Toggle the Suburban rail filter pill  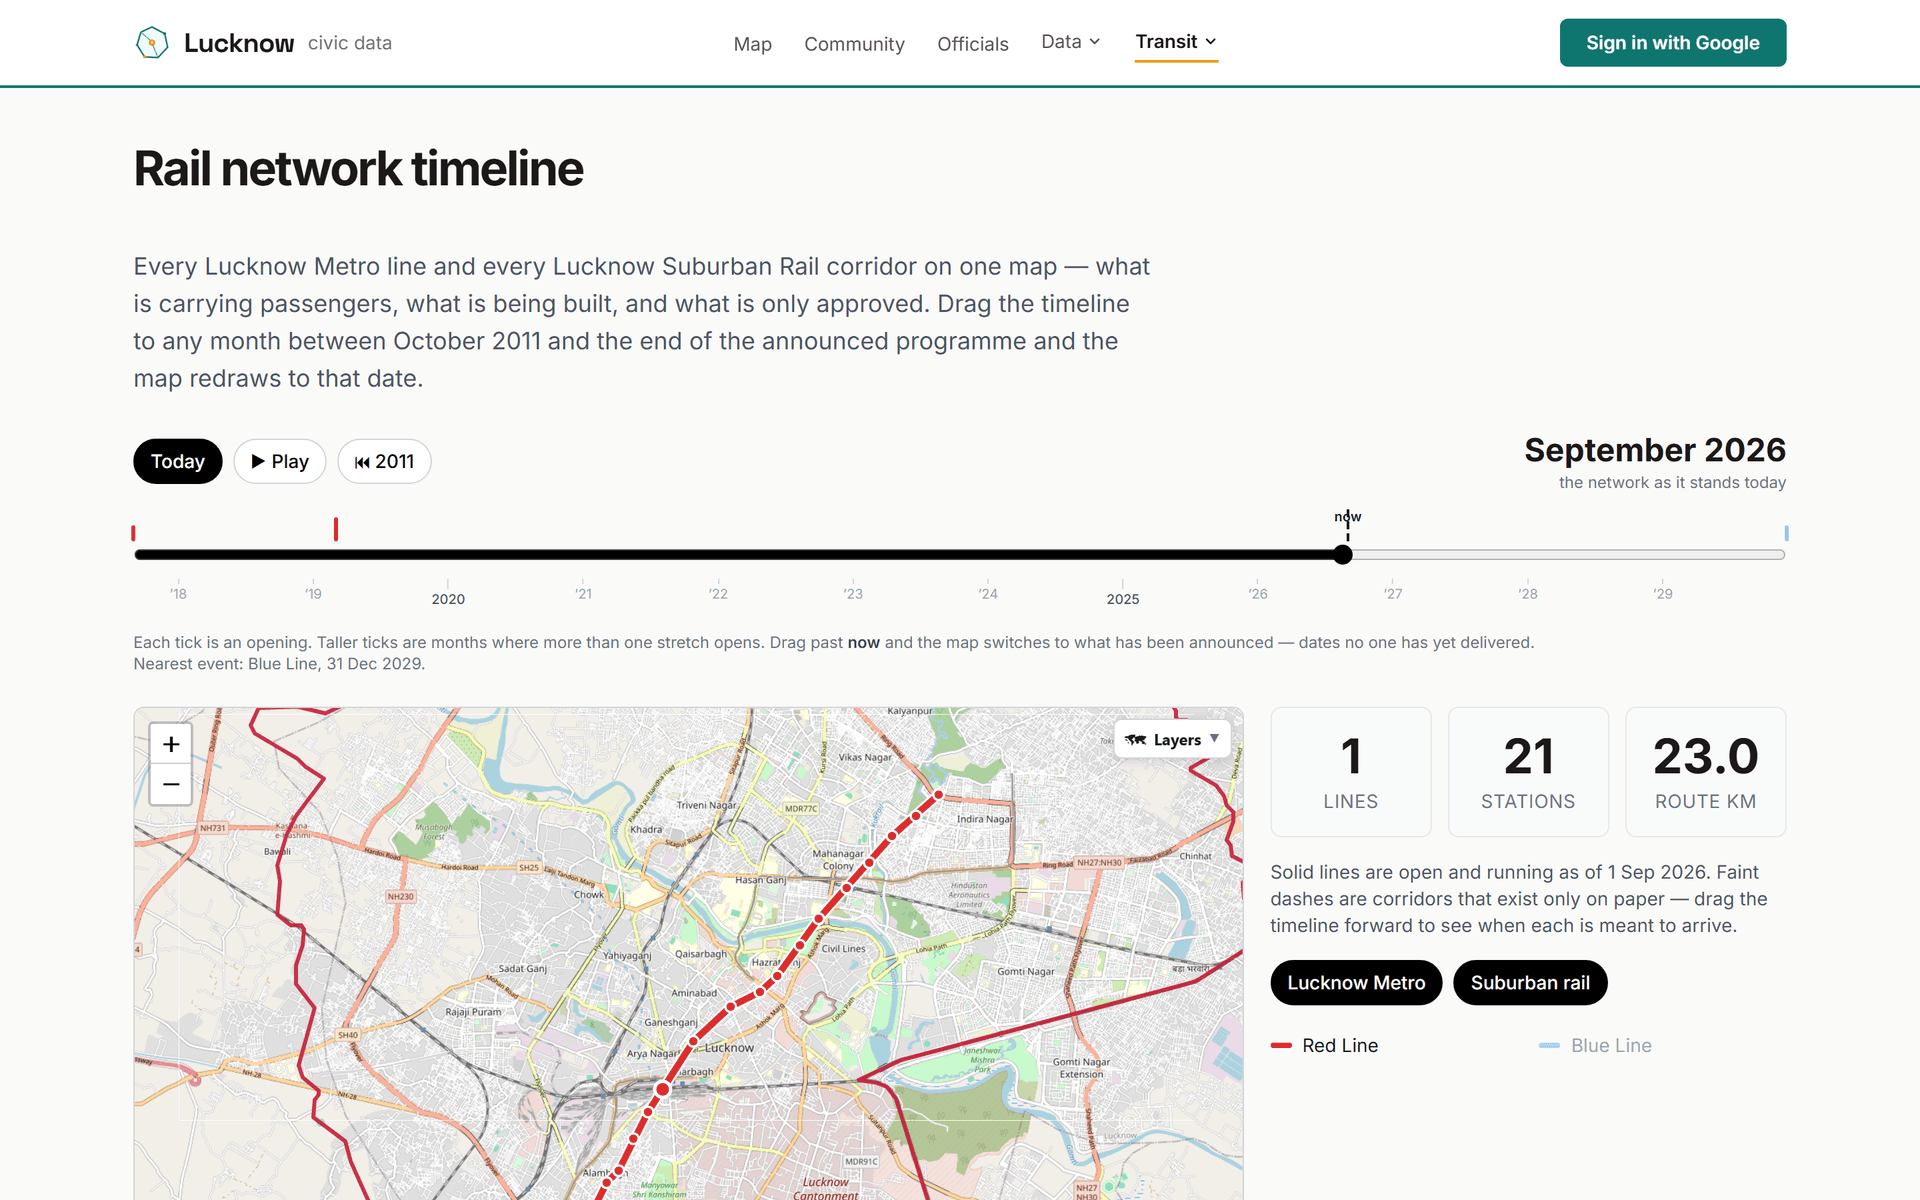[x=1530, y=983]
